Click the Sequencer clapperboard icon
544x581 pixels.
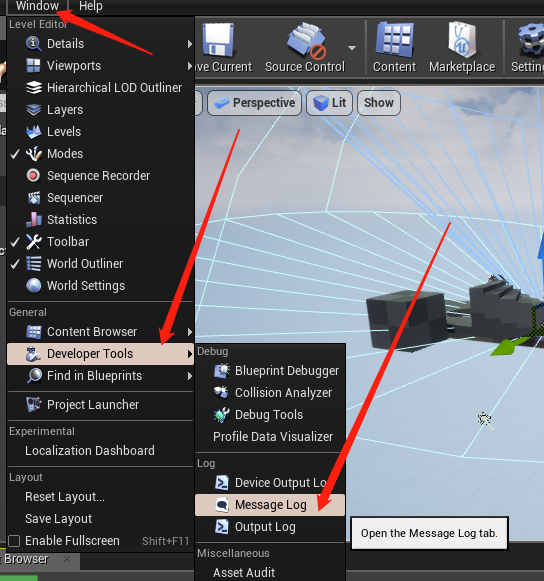(34, 197)
